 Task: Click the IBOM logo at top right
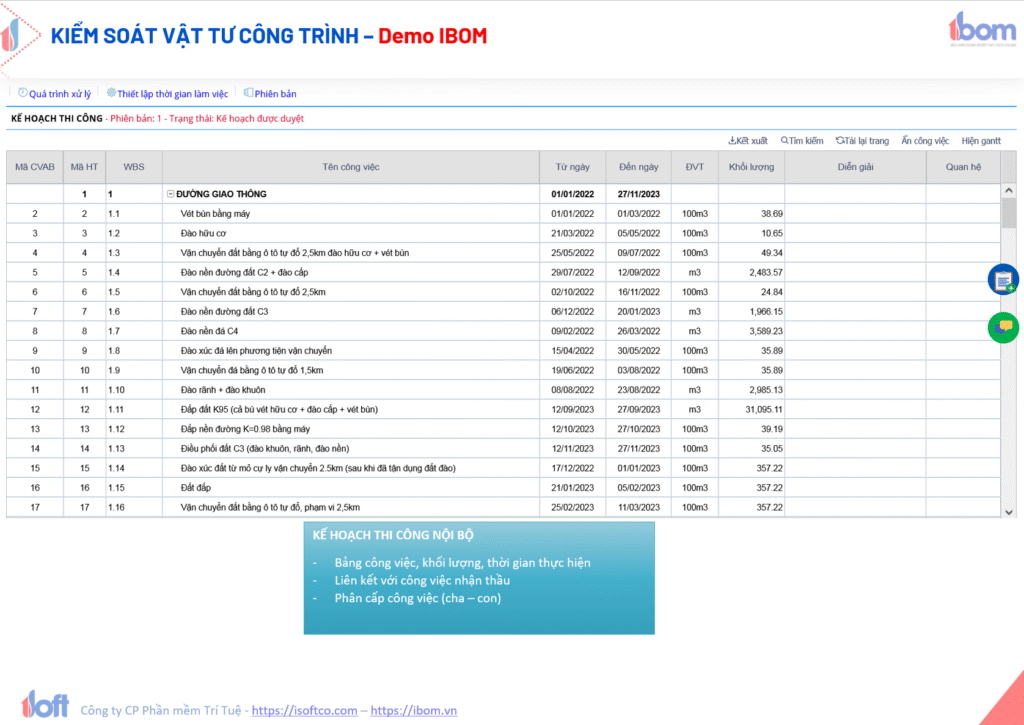(x=982, y=31)
